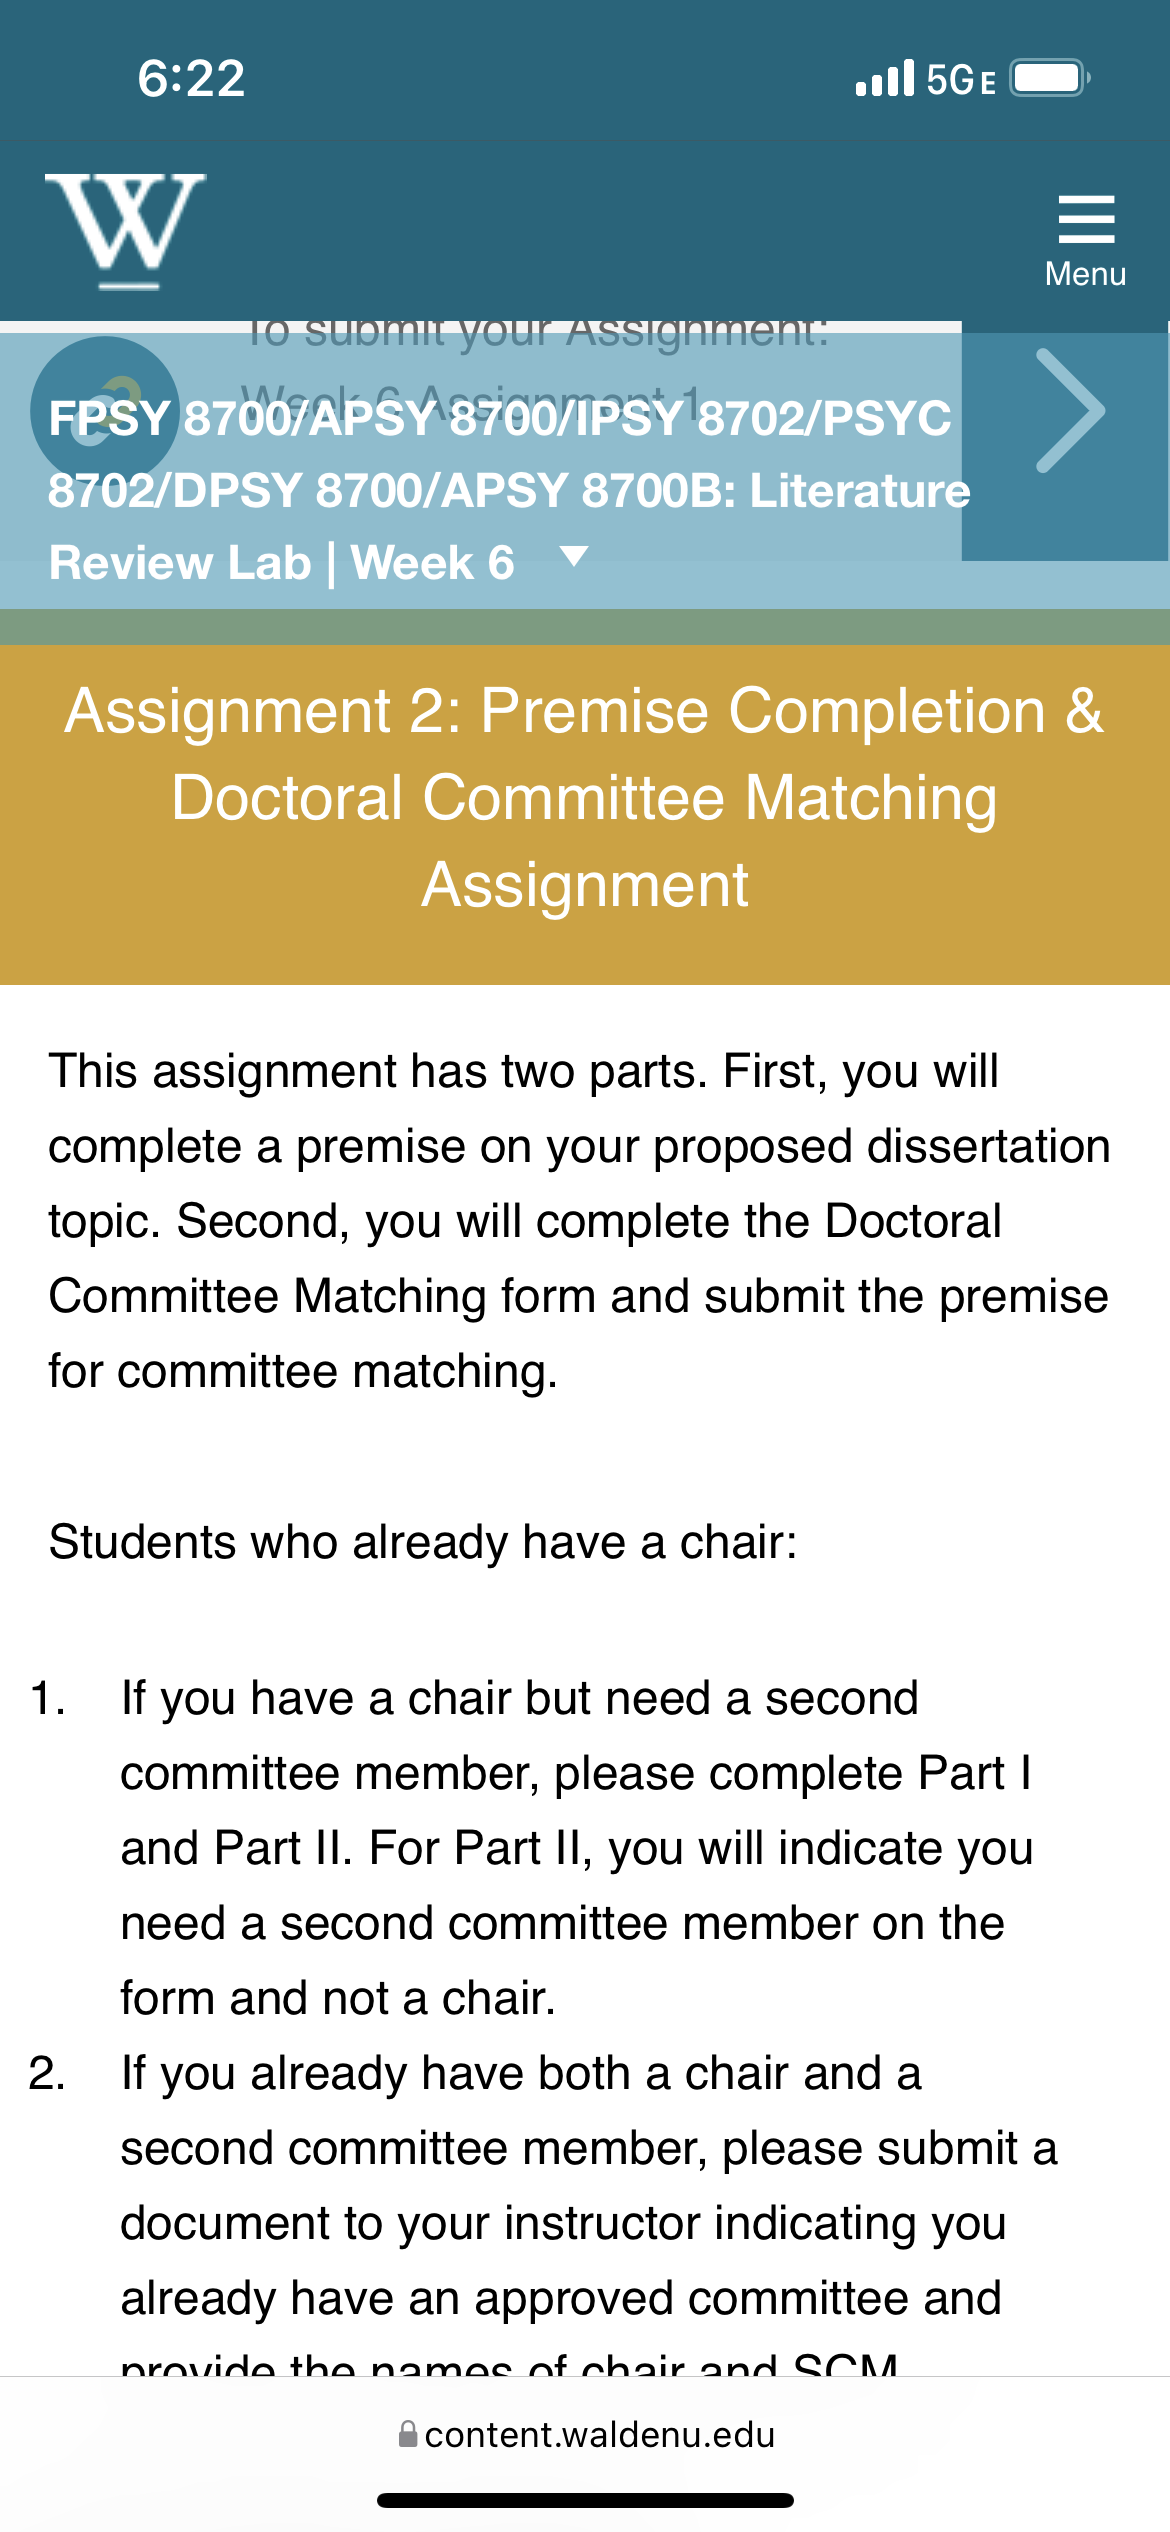The height and width of the screenshot is (2532, 1170).
Task: Tap the lock icon beside content.waldenu.edu
Action: pos(407,2434)
